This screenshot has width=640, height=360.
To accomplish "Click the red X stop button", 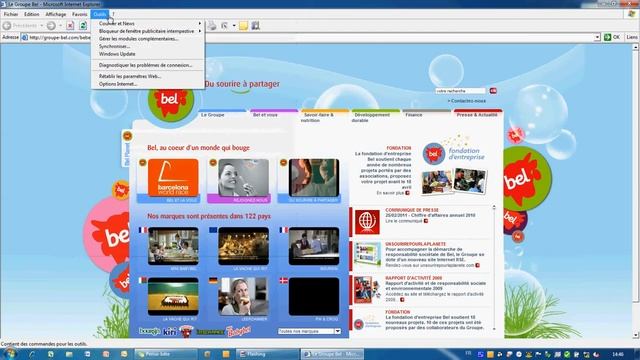I will (70, 26).
